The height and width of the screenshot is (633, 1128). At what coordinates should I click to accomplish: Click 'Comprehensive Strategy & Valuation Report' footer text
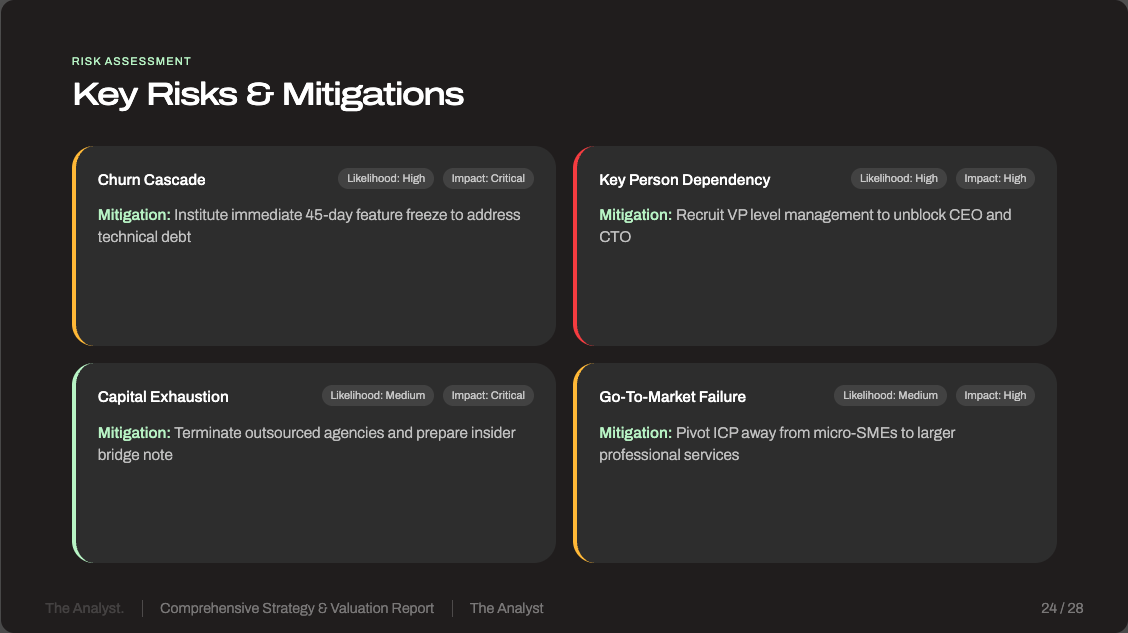pos(296,609)
